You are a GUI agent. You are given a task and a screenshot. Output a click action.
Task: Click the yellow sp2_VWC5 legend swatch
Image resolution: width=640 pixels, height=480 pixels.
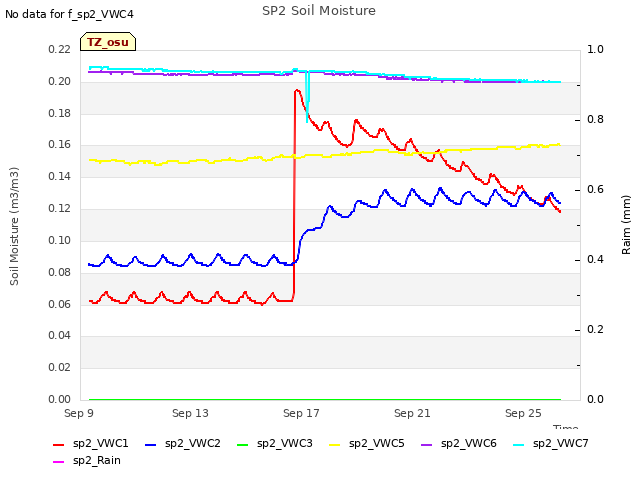tap(334, 444)
